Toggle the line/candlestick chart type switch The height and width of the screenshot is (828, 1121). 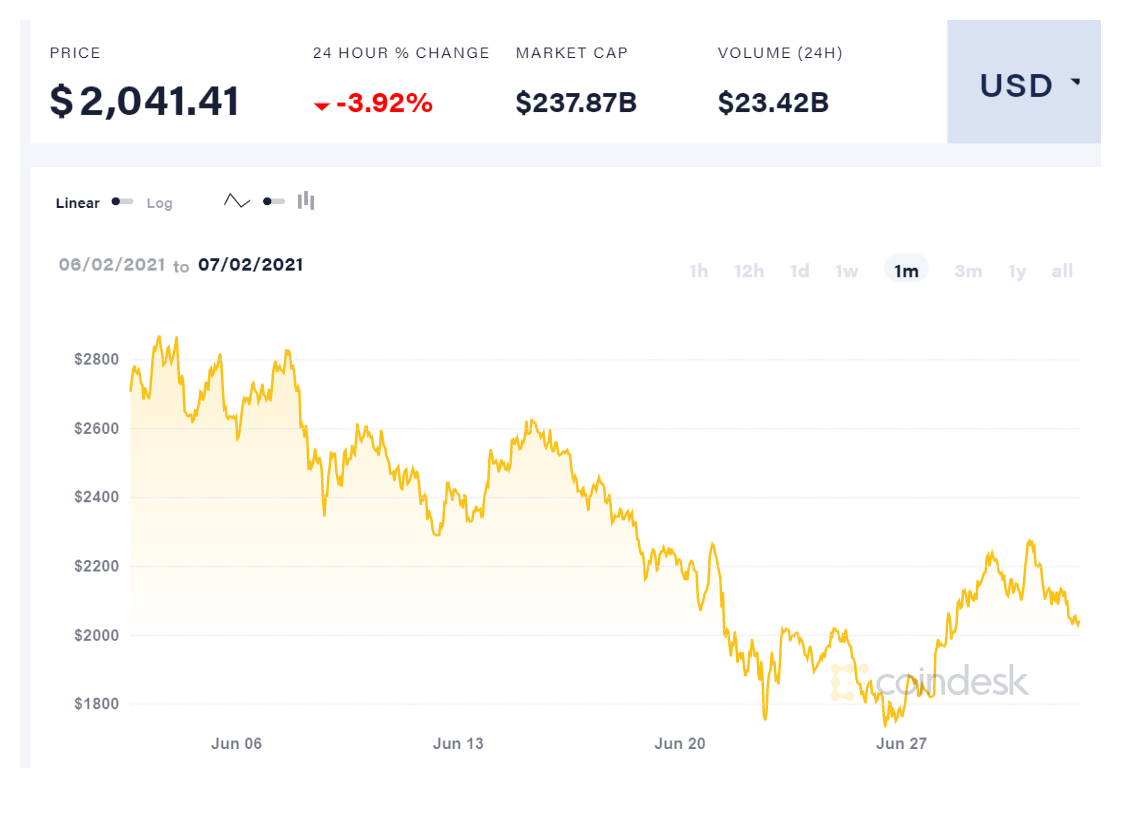tap(273, 202)
